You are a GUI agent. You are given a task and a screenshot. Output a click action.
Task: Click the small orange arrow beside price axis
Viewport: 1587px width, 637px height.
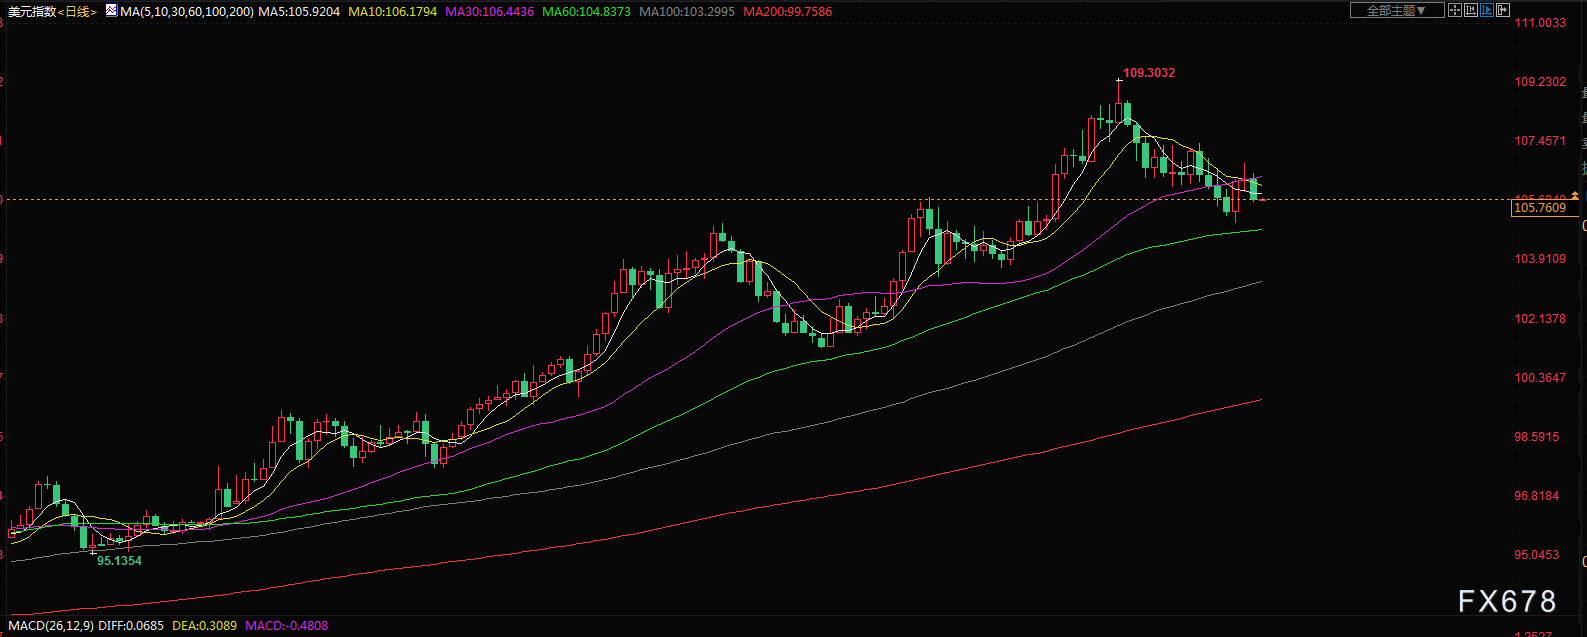[1574, 195]
